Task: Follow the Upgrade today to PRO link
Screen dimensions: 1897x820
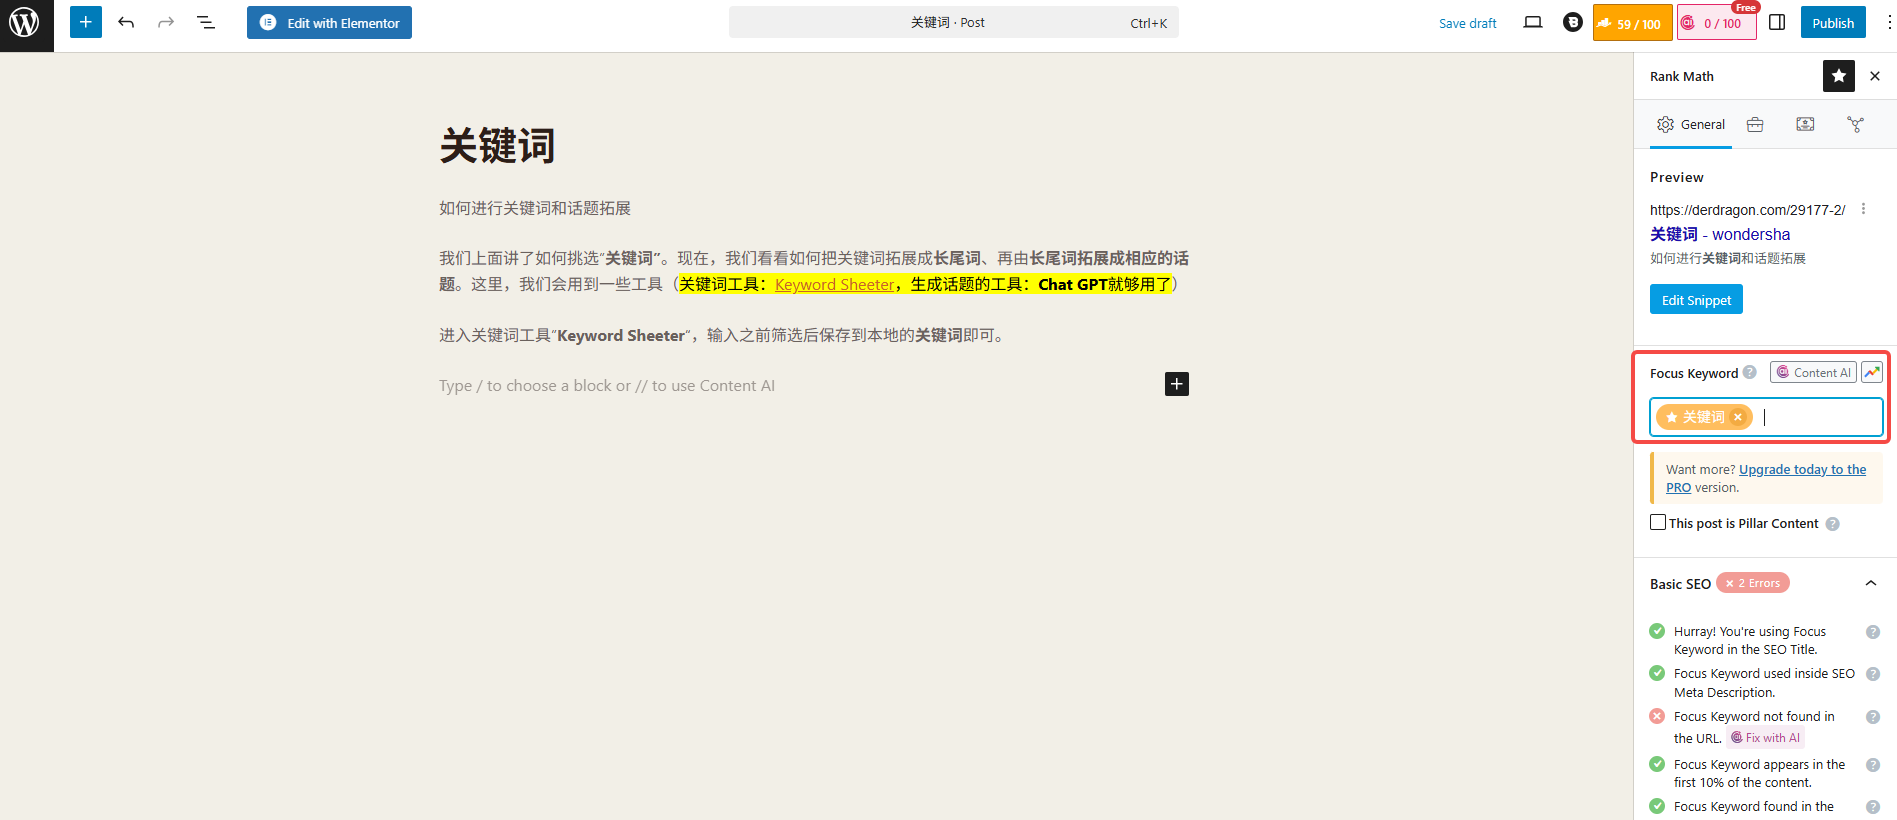Action: click(1801, 470)
